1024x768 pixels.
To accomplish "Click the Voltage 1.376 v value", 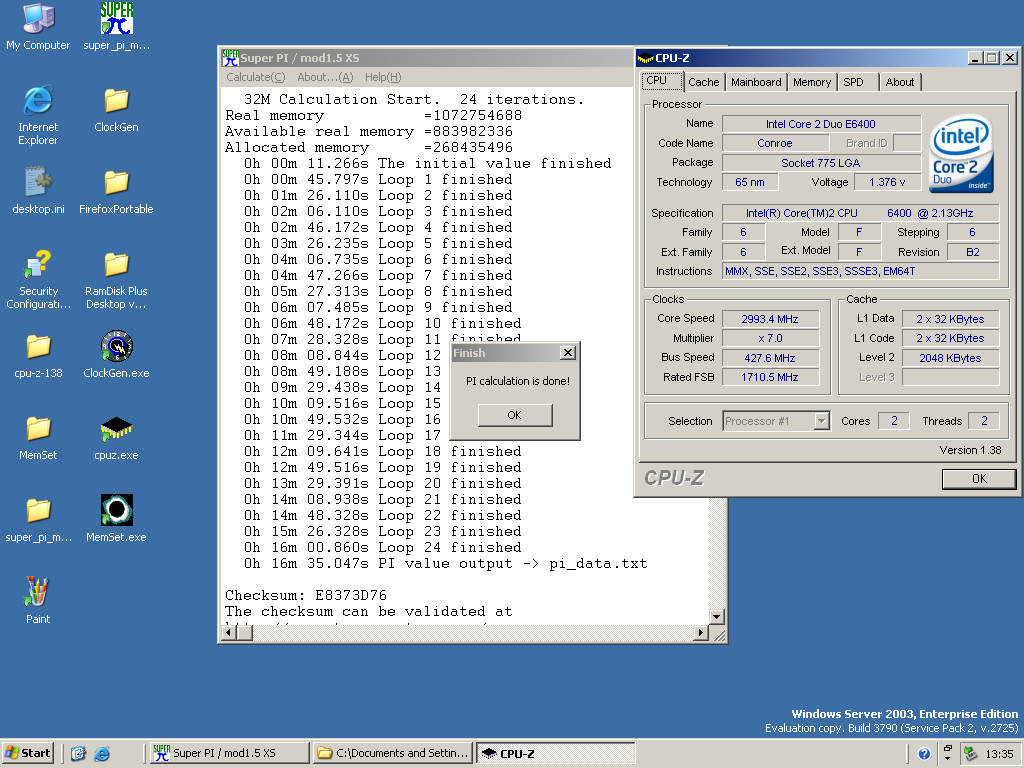I will pyautogui.click(x=887, y=182).
